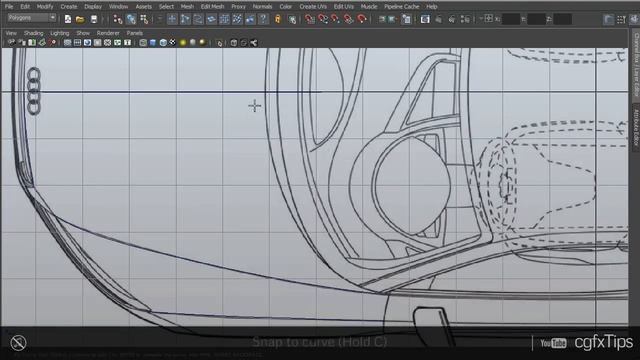Screen dimensions: 640x360
Task: Open input line operation mode dropdown arrow
Action: coord(481,19)
